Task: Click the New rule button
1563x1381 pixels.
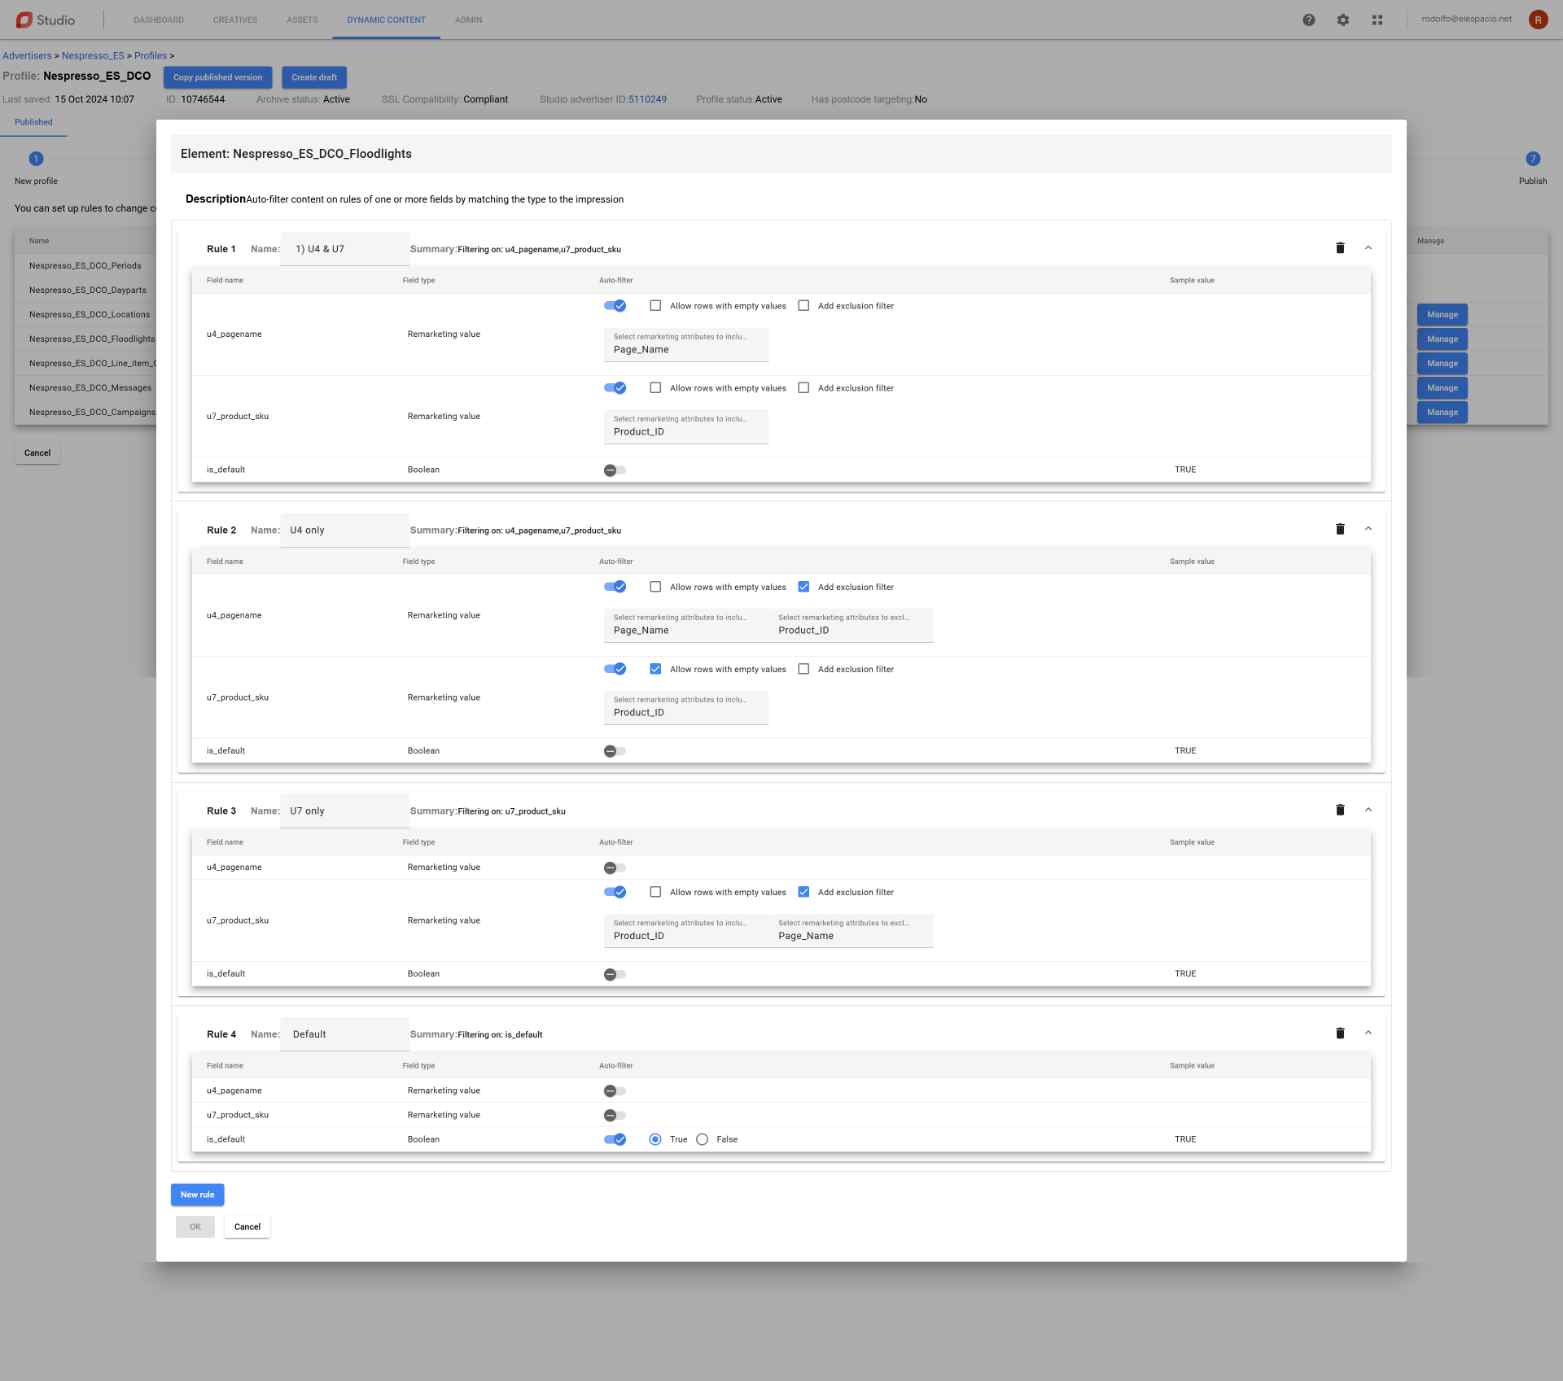Action: [197, 1194]
